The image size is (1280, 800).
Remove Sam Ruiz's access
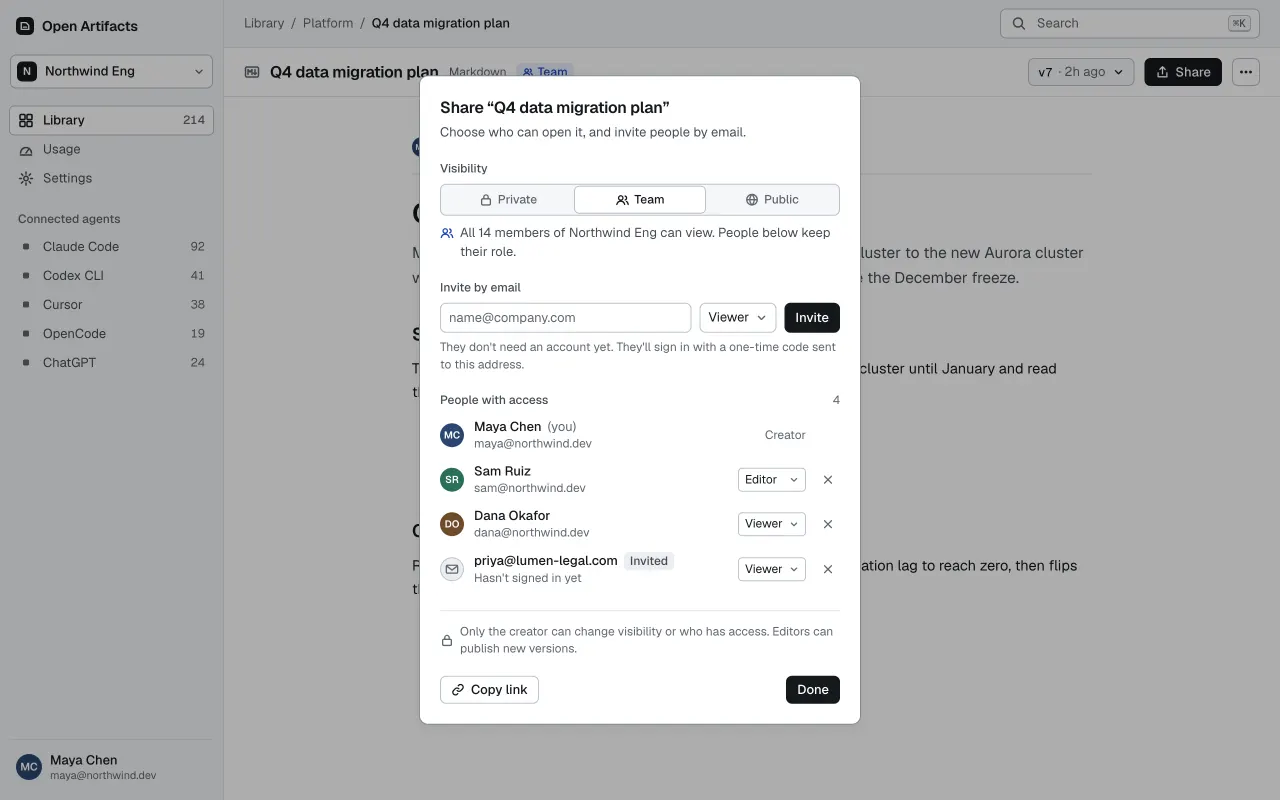828,480
